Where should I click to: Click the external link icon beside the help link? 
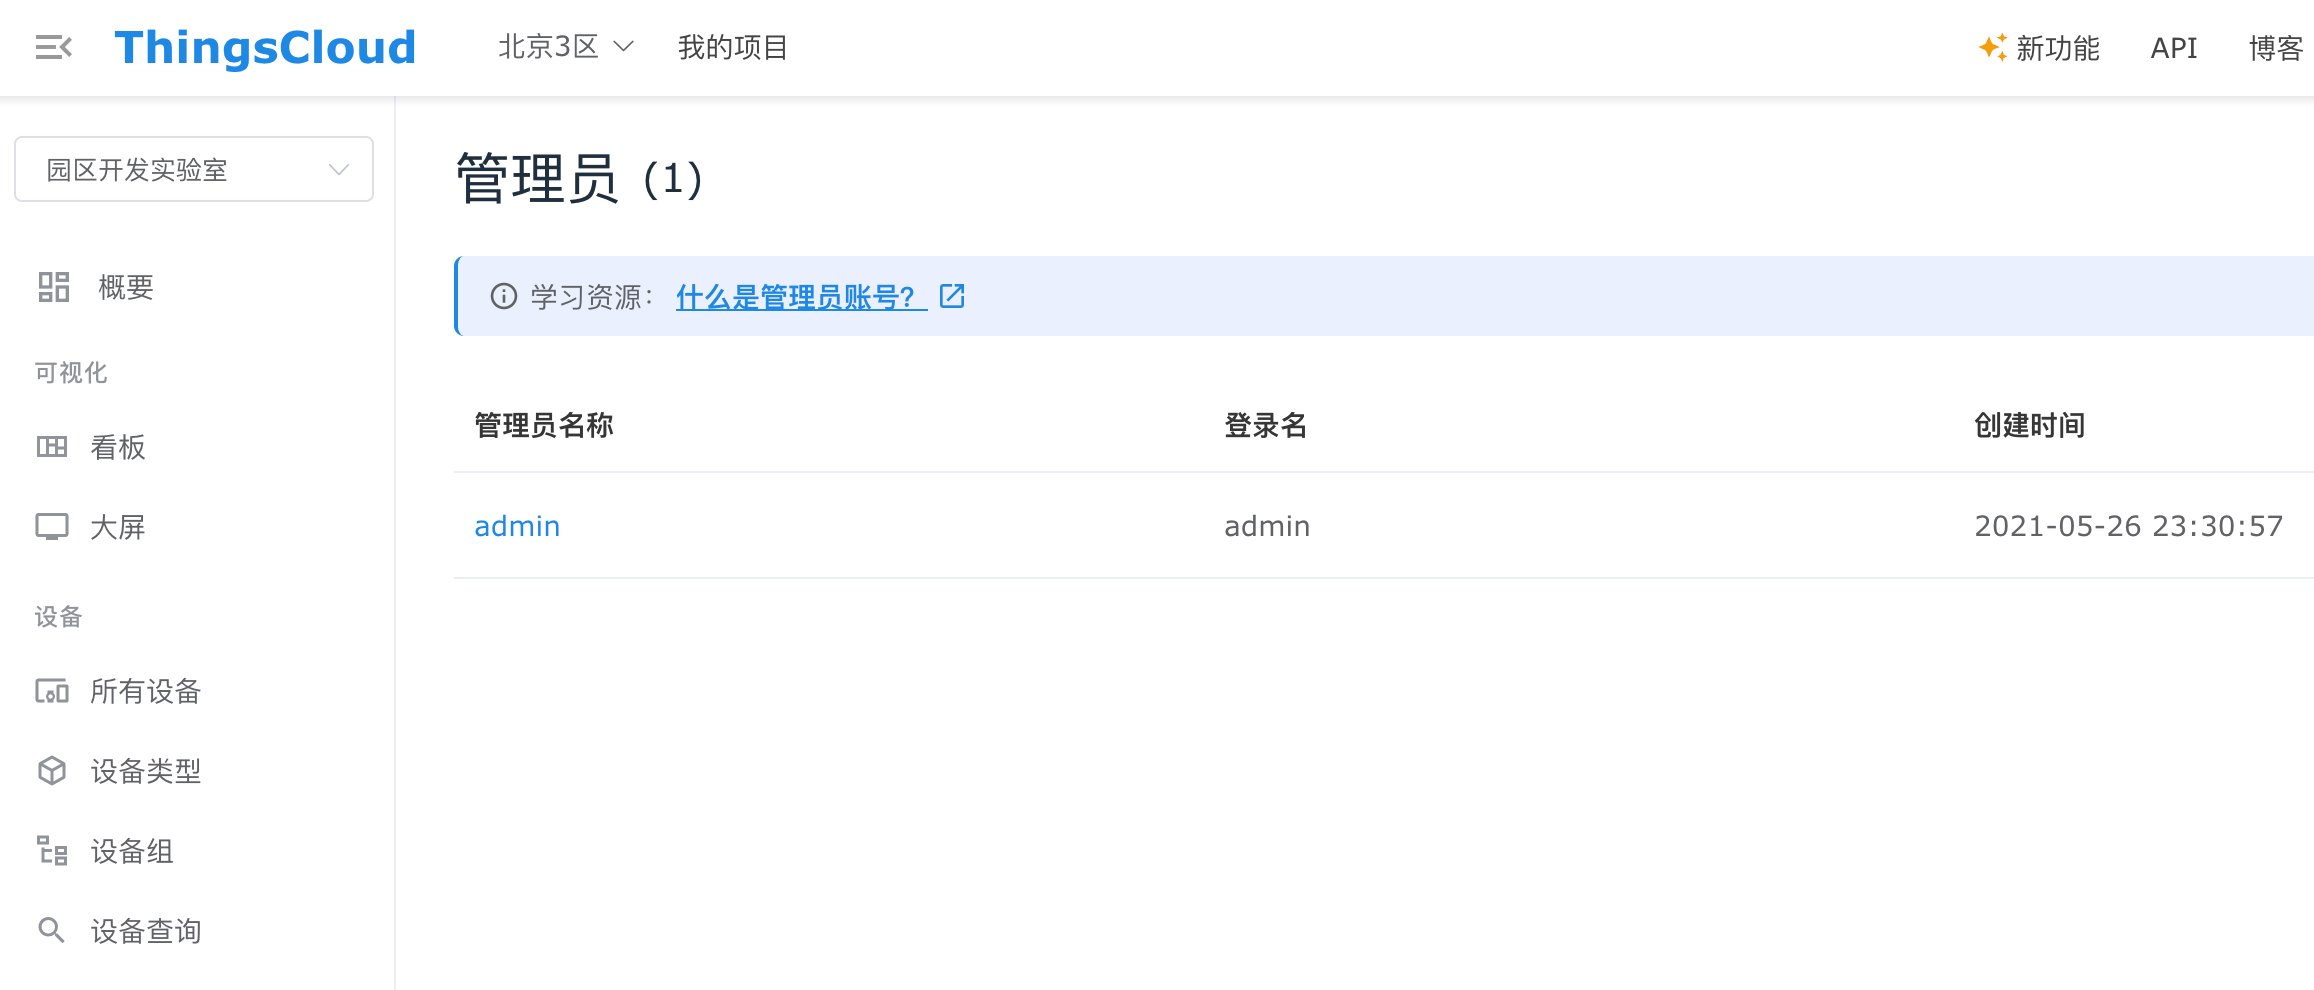[952, 296]
